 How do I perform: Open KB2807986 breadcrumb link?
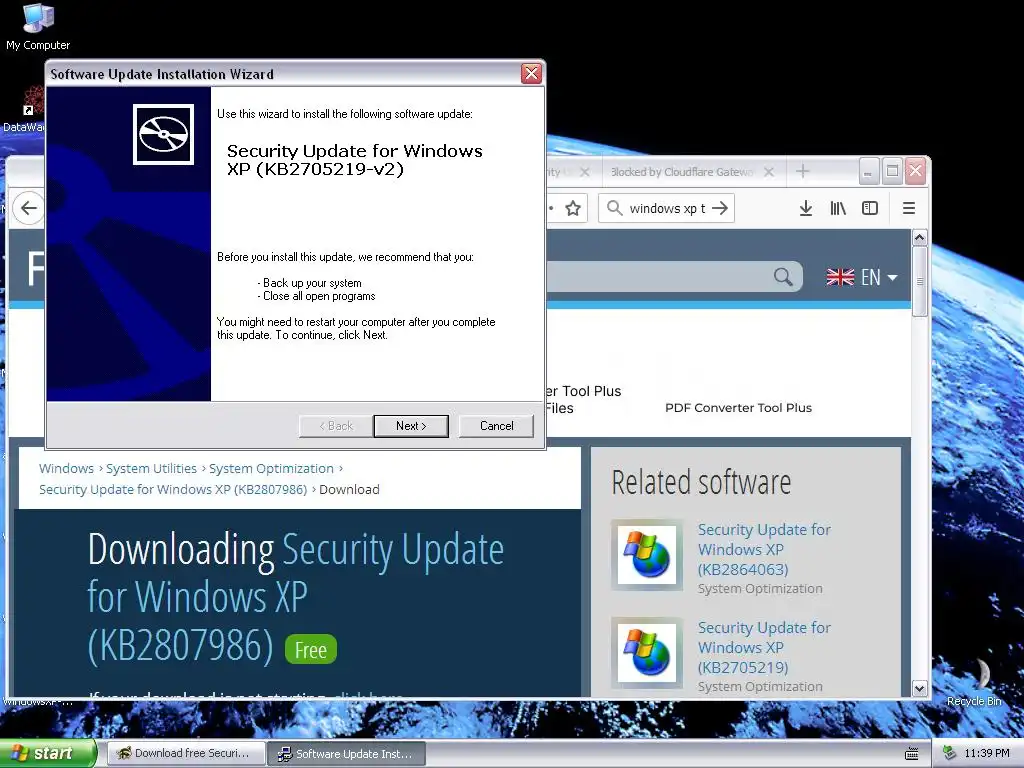pos(173,489)
